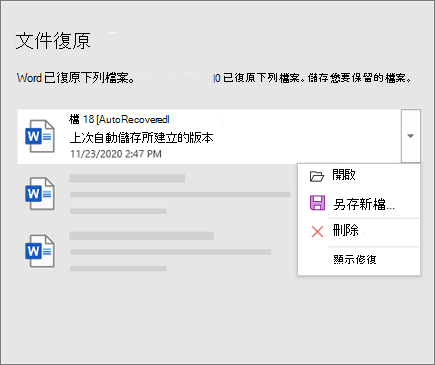Click the third Word document icon

pyautogui.click(x=40, y=251)
